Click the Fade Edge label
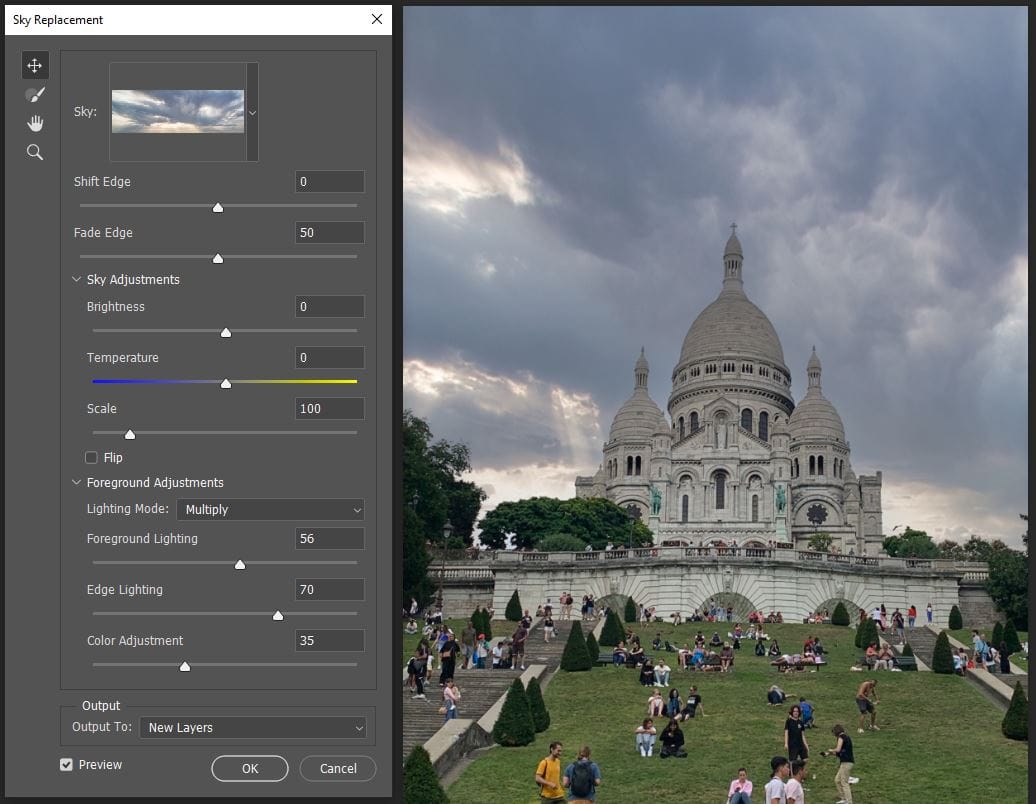 click(103, 233)
